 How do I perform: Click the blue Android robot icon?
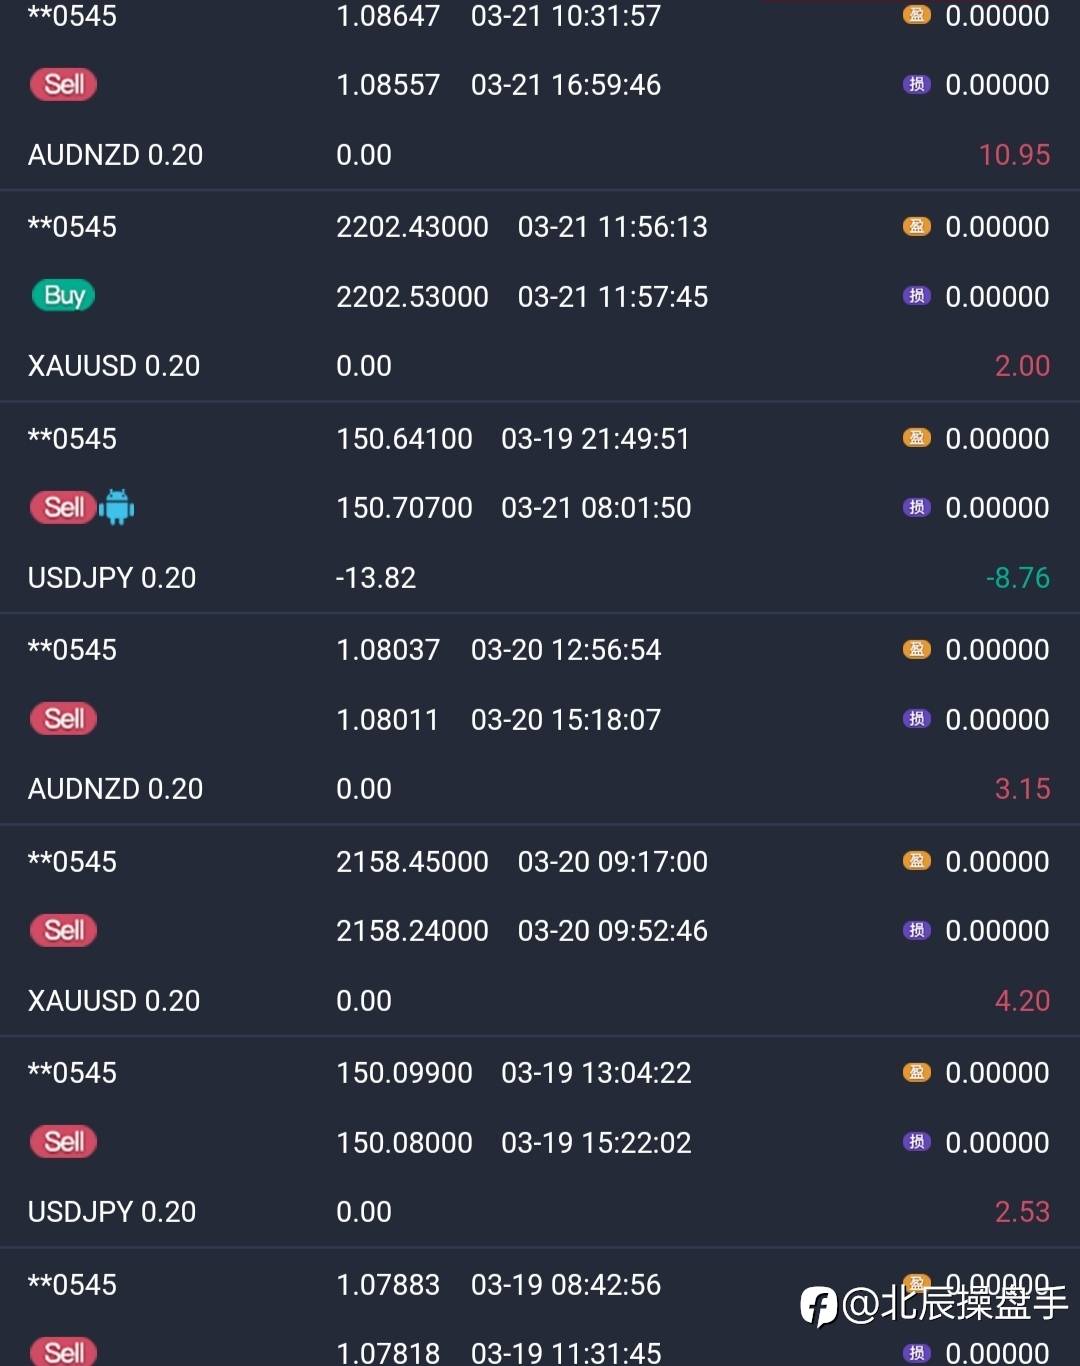coord(117,507)
